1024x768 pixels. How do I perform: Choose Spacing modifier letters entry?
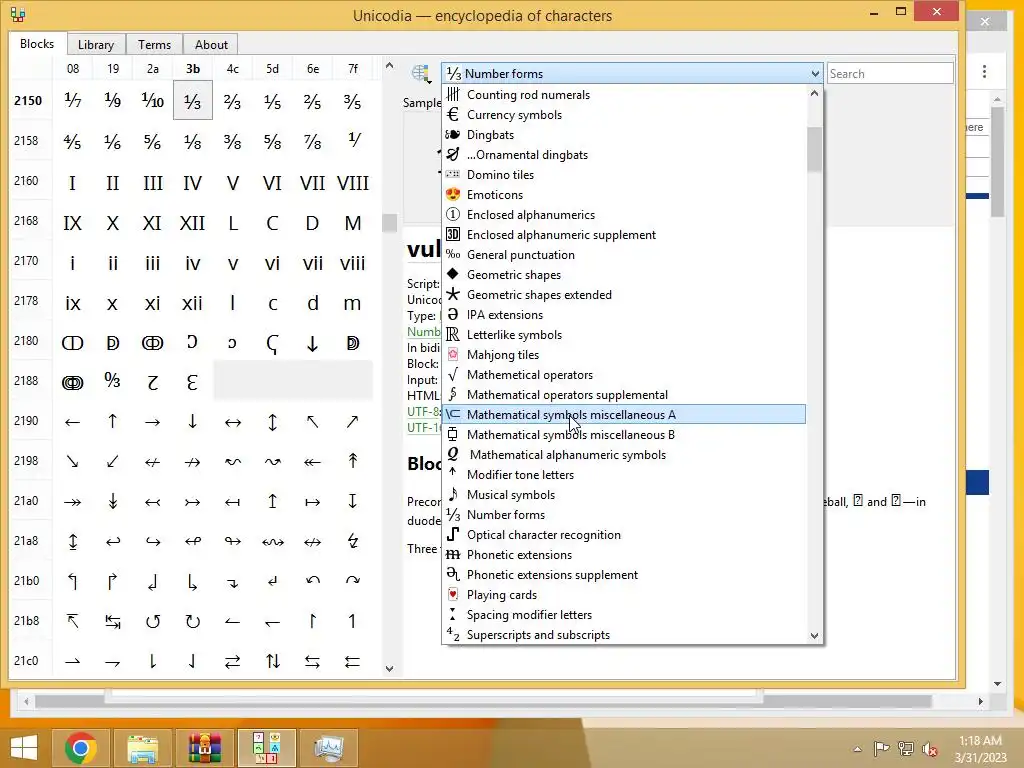click(624, 615)
